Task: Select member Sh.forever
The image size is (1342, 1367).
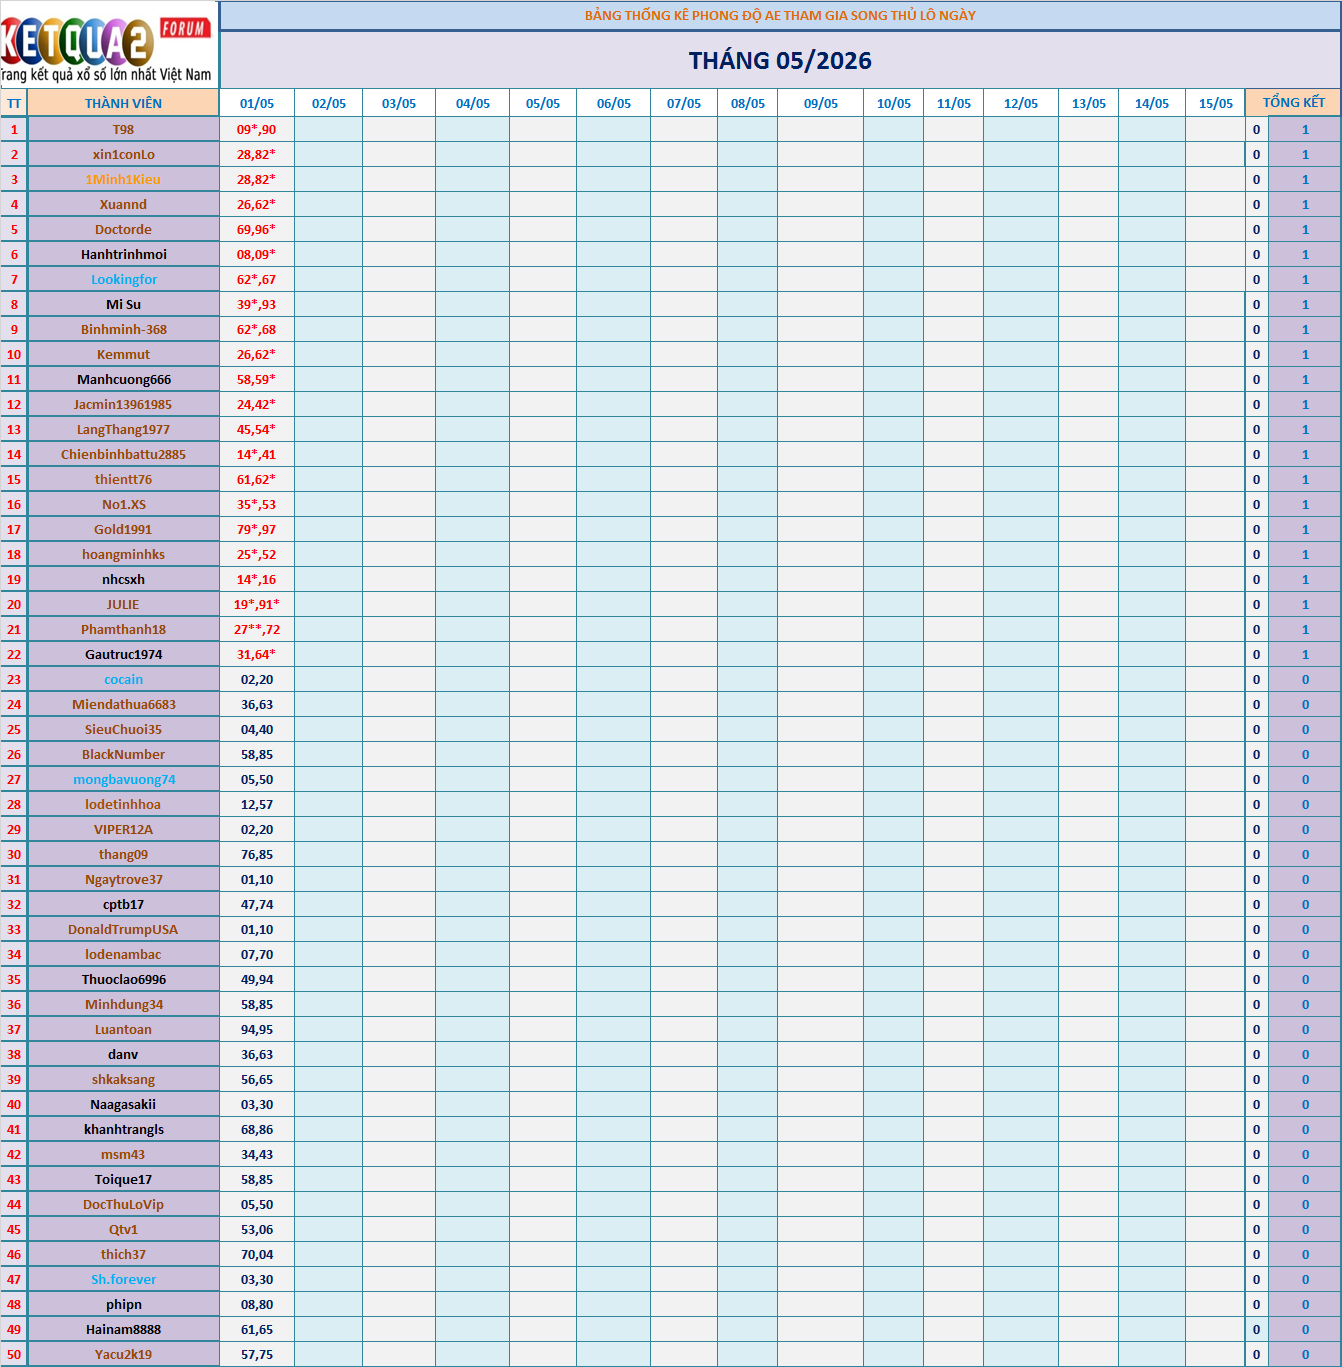Action: click(123, 1279)
